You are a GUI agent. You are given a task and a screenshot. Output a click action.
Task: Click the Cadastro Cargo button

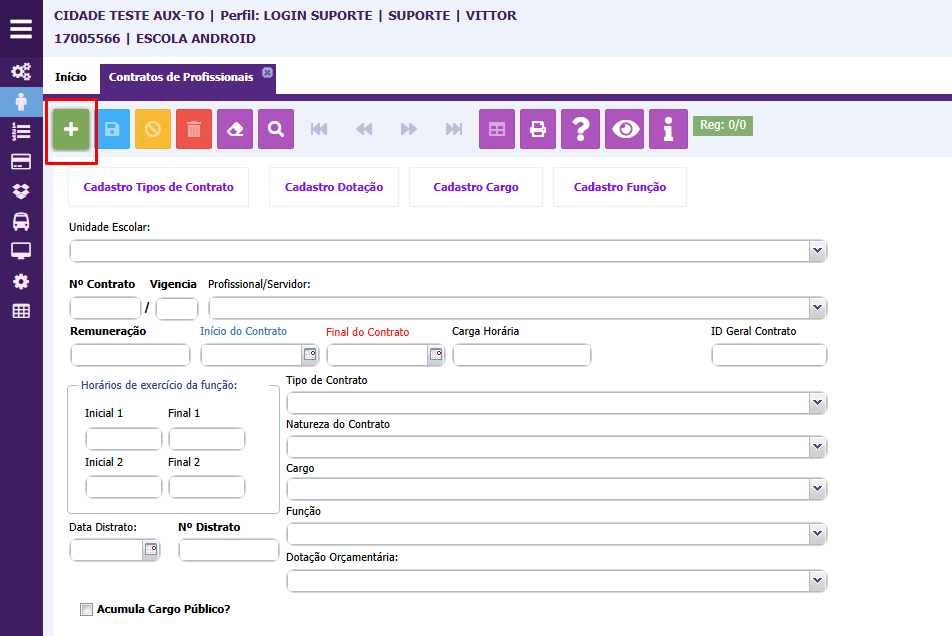476,187
